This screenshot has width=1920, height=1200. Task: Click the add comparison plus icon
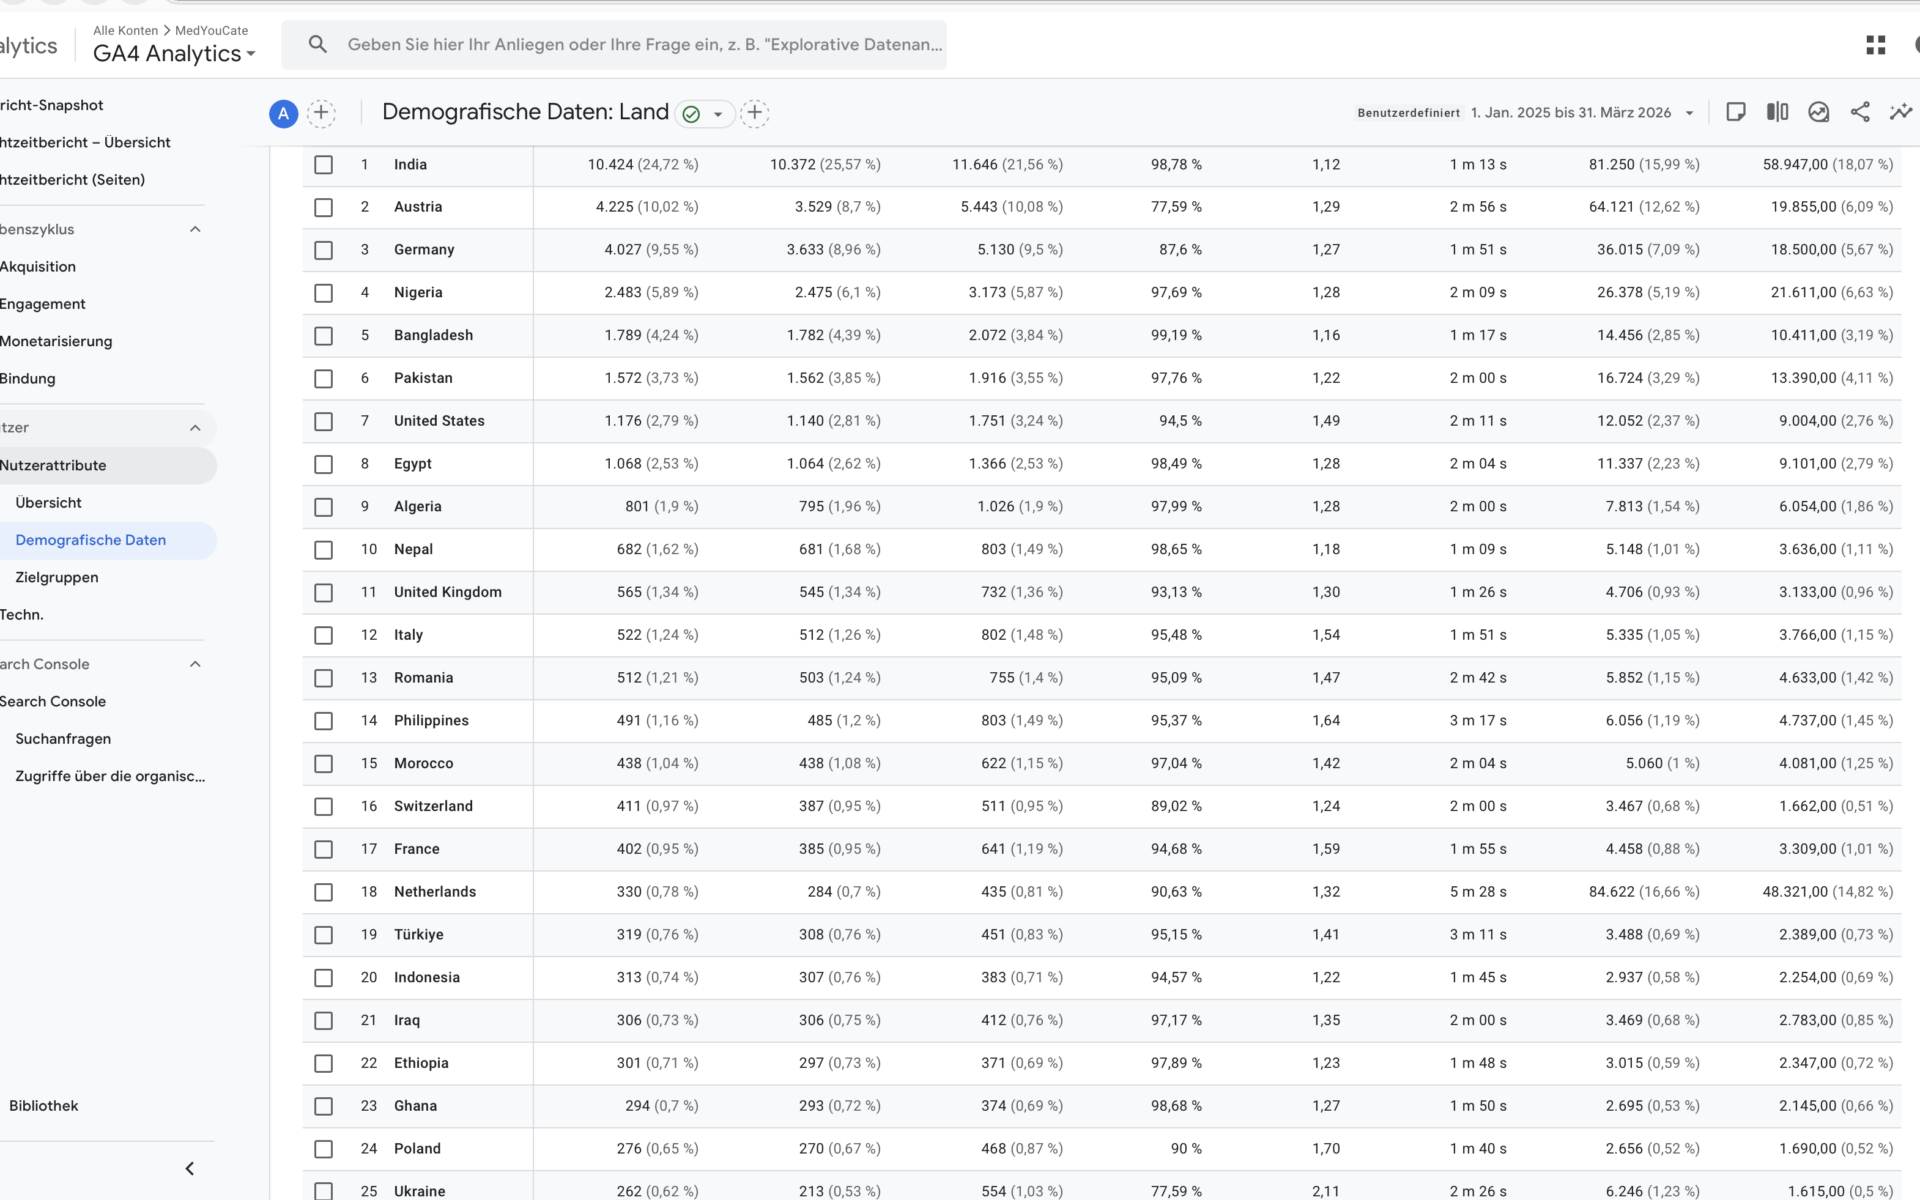321,113
